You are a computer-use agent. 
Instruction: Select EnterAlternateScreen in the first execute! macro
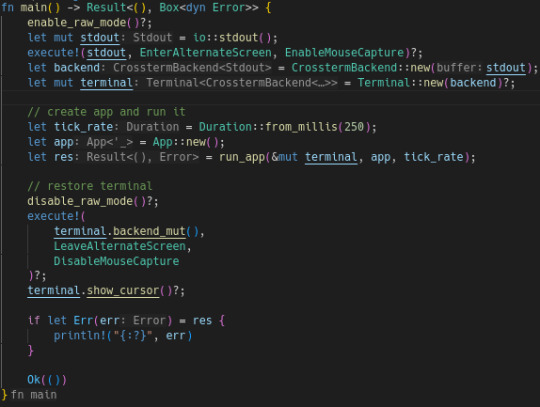point(206,53)
